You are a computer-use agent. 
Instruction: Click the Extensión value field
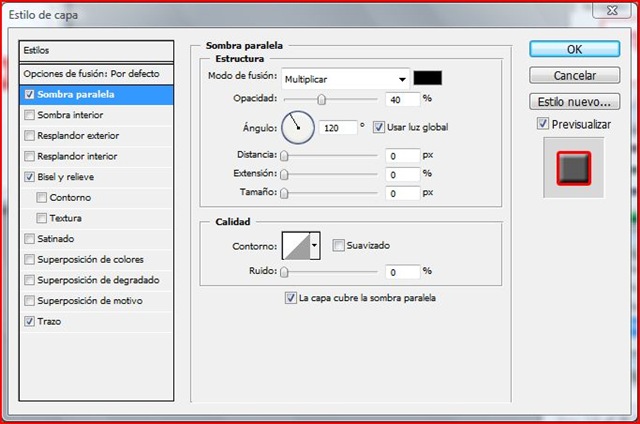pos(402,175)
